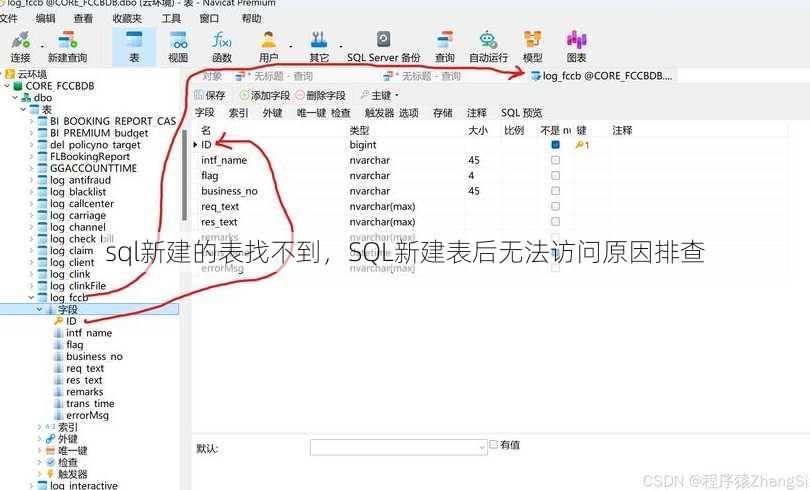Click 添加字段 add field button
The width and height of the screenshot is (810, 490).
264,95
